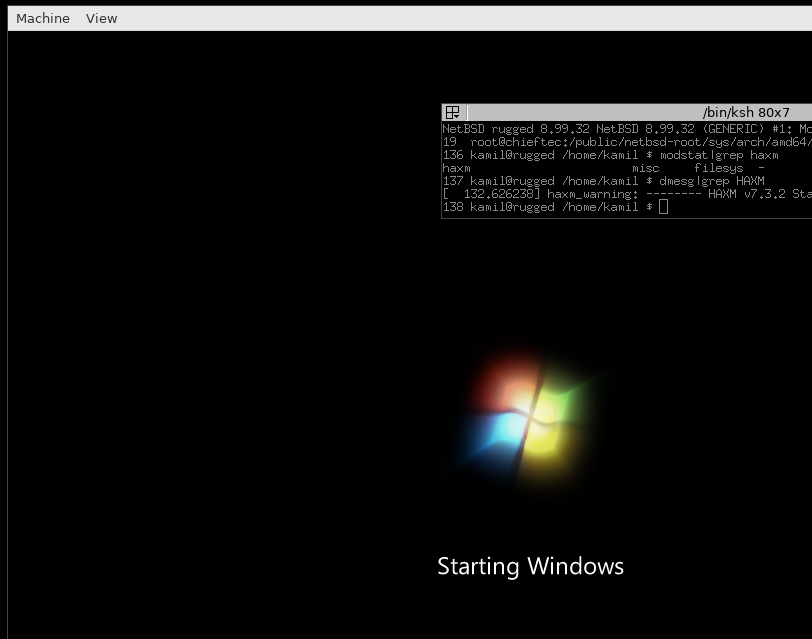Click the terminal window menu icon

point(452,113)
